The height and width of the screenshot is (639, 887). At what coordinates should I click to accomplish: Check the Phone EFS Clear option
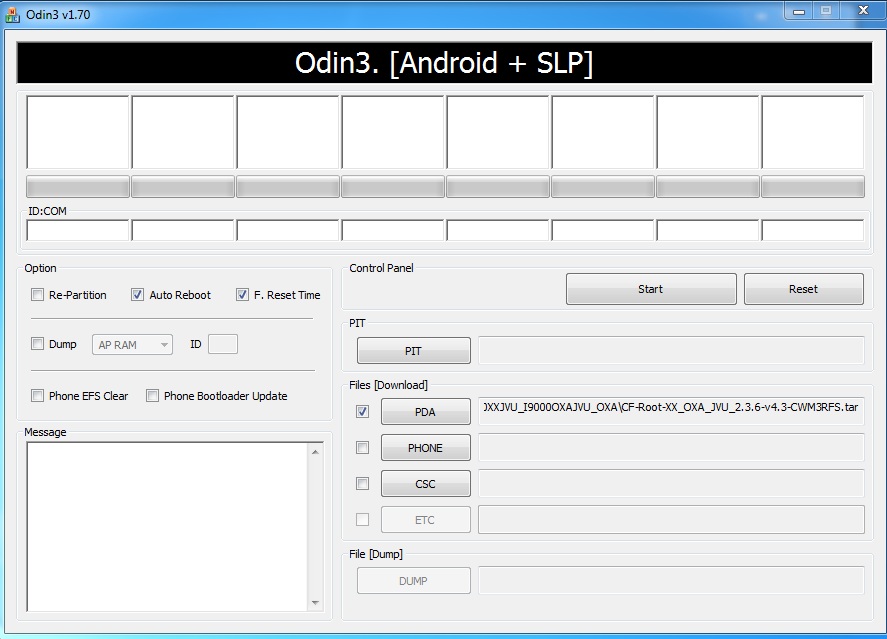[x=37, y=396]
